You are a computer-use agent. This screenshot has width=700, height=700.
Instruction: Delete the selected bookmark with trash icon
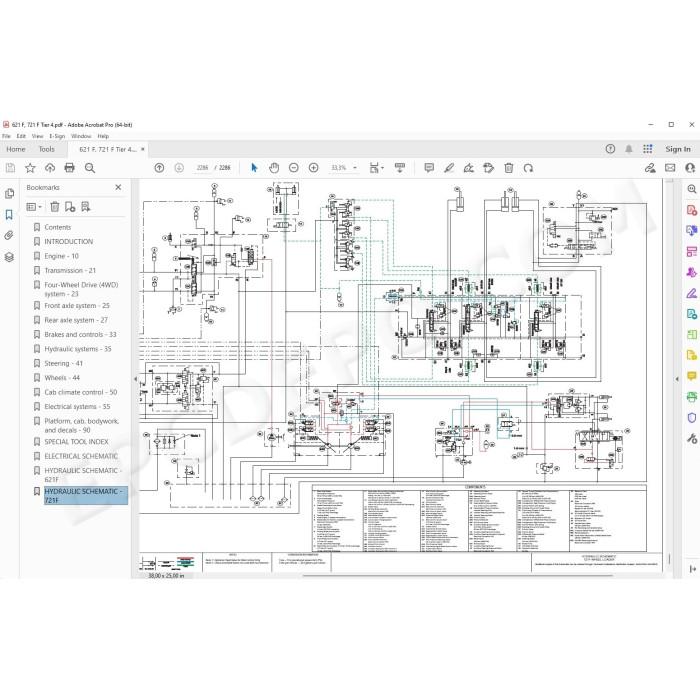(55, 207)
